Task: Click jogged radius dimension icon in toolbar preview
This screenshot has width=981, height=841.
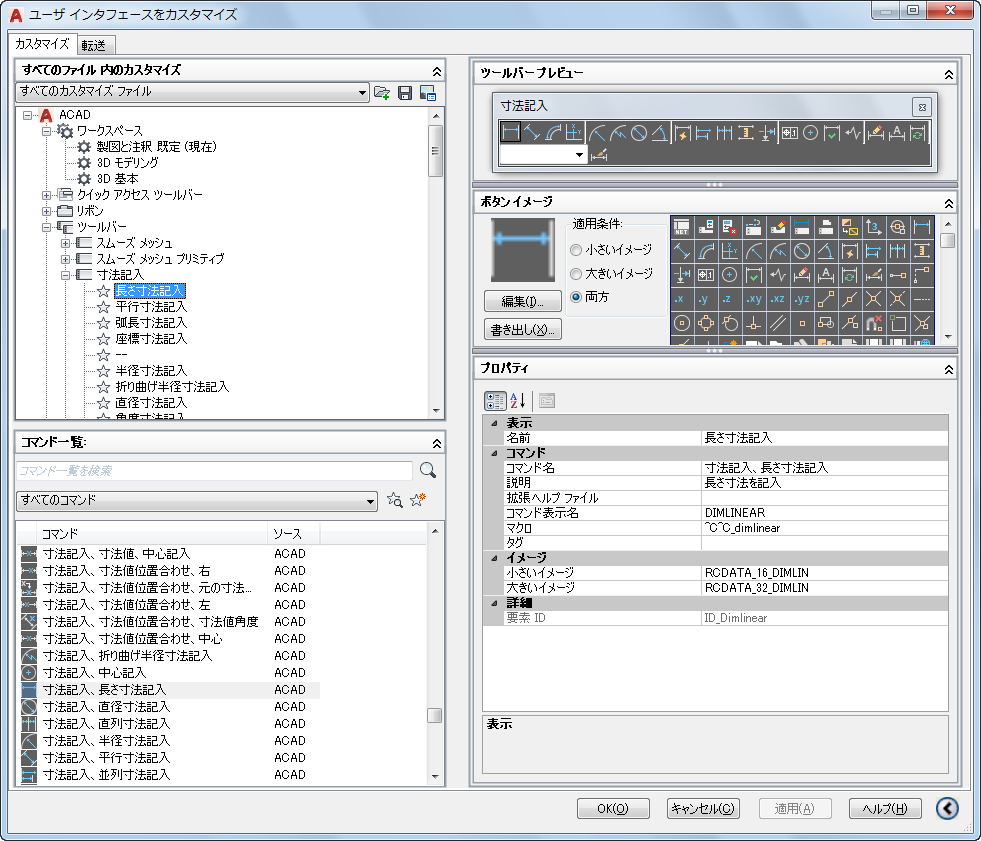Action: (618, 133)
